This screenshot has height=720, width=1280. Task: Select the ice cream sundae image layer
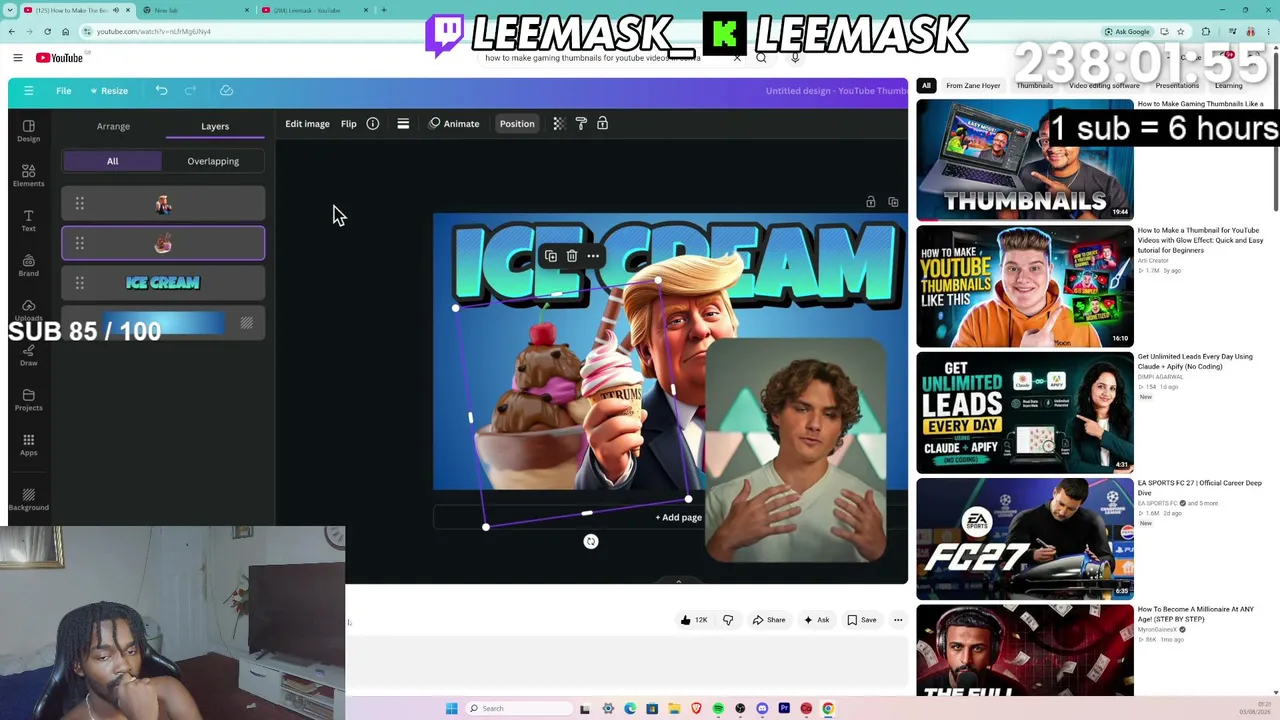tap(163, 243)
